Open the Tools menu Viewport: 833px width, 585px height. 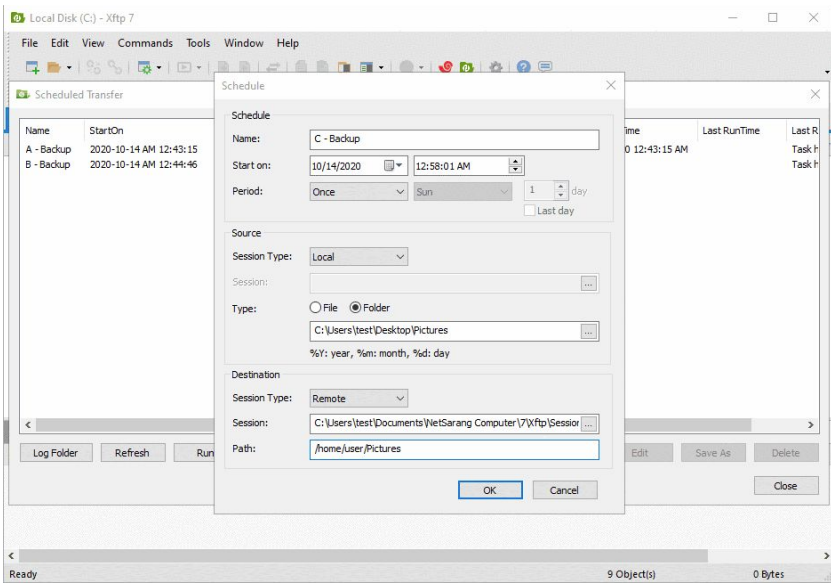(198, 43)
